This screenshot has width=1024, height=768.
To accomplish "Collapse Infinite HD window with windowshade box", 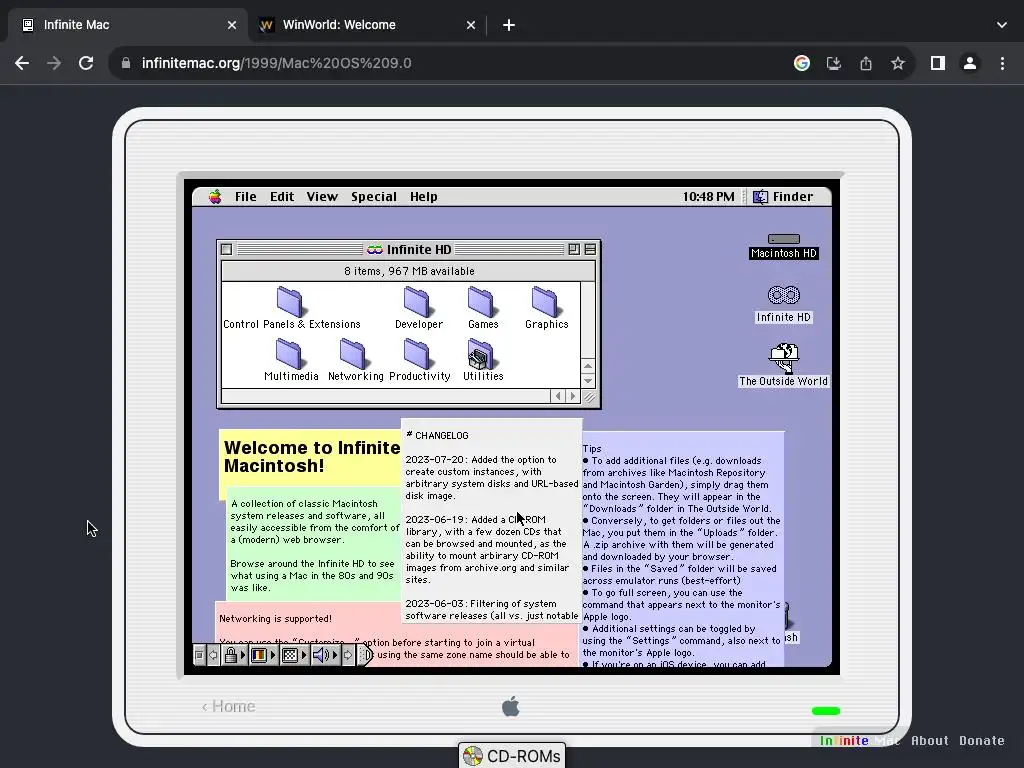I will click(590, 249).
